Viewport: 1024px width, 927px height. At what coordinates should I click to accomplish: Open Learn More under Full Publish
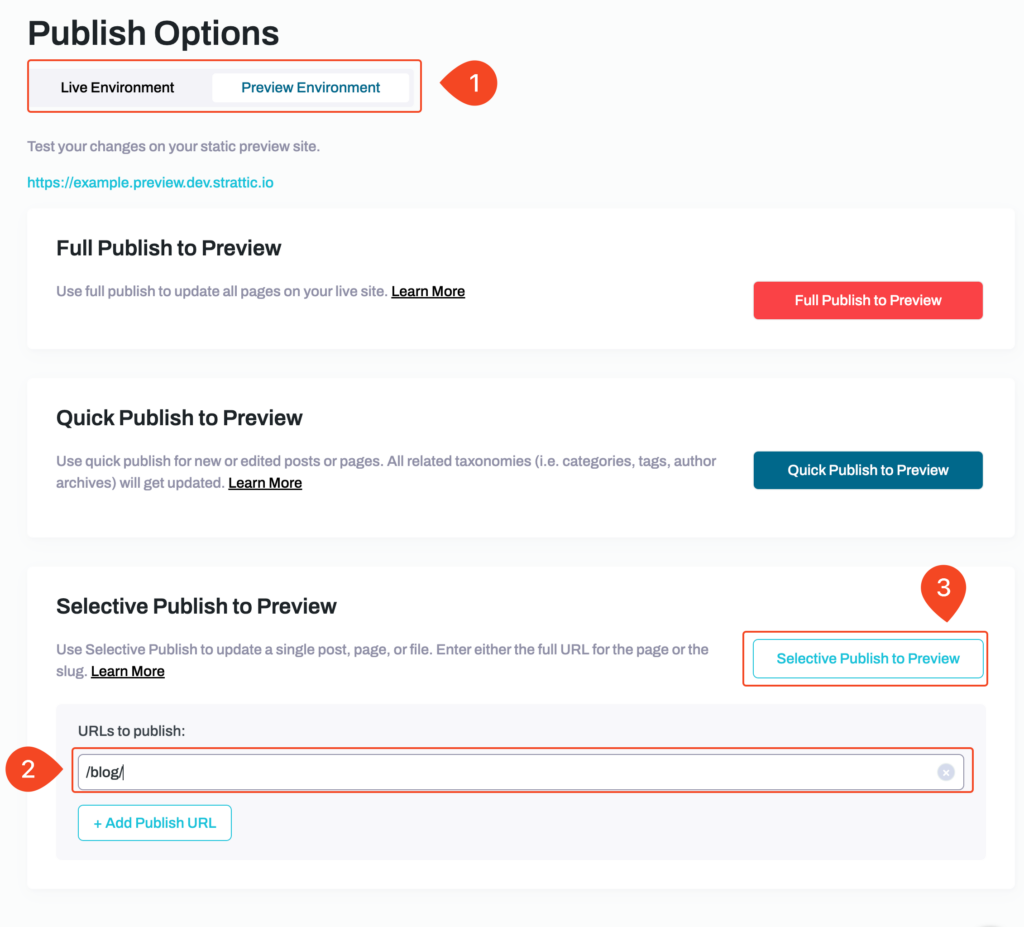428,291
